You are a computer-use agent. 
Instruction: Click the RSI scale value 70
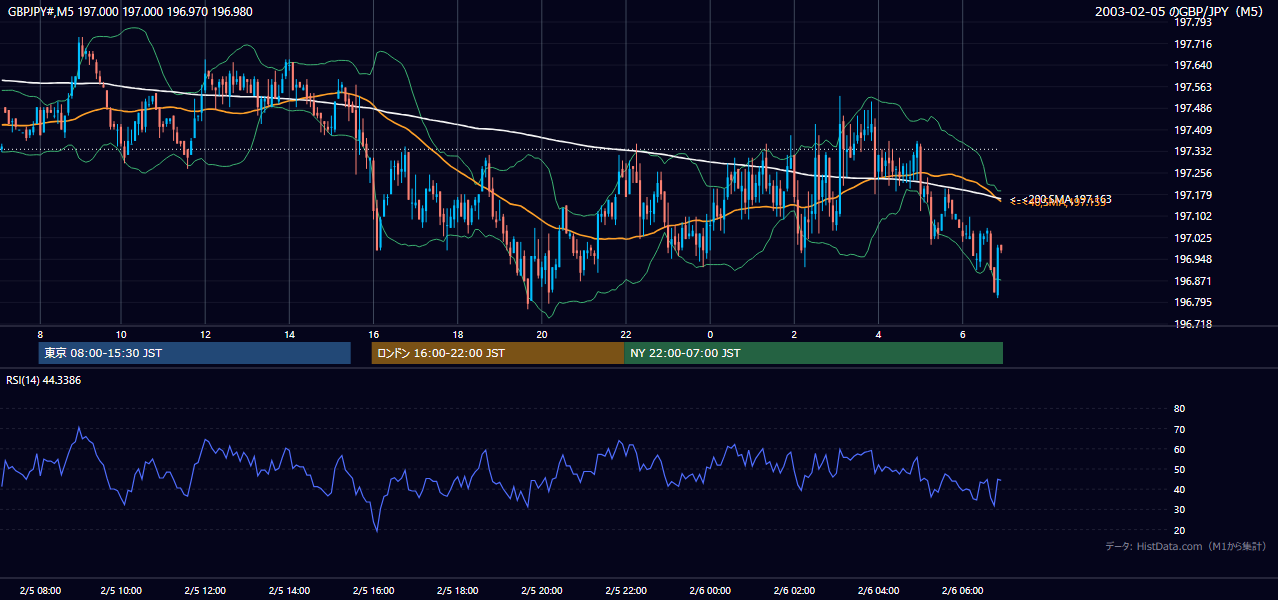coord(1179,429)
